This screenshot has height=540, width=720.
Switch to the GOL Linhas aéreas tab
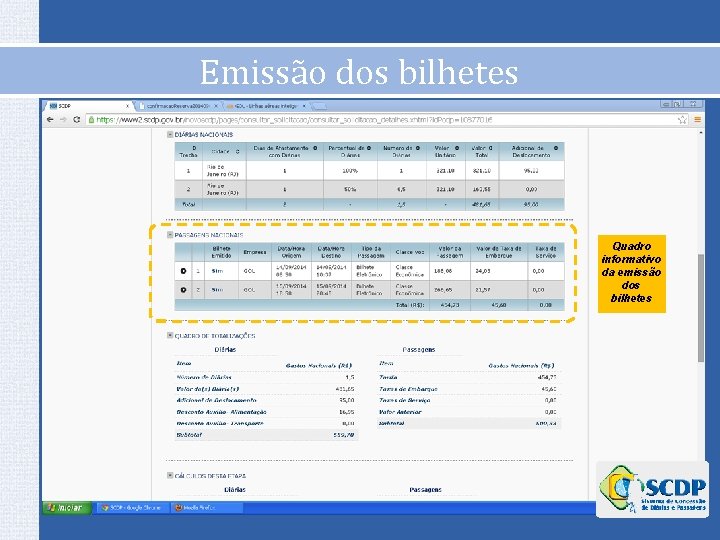click(x=266, y=106)
